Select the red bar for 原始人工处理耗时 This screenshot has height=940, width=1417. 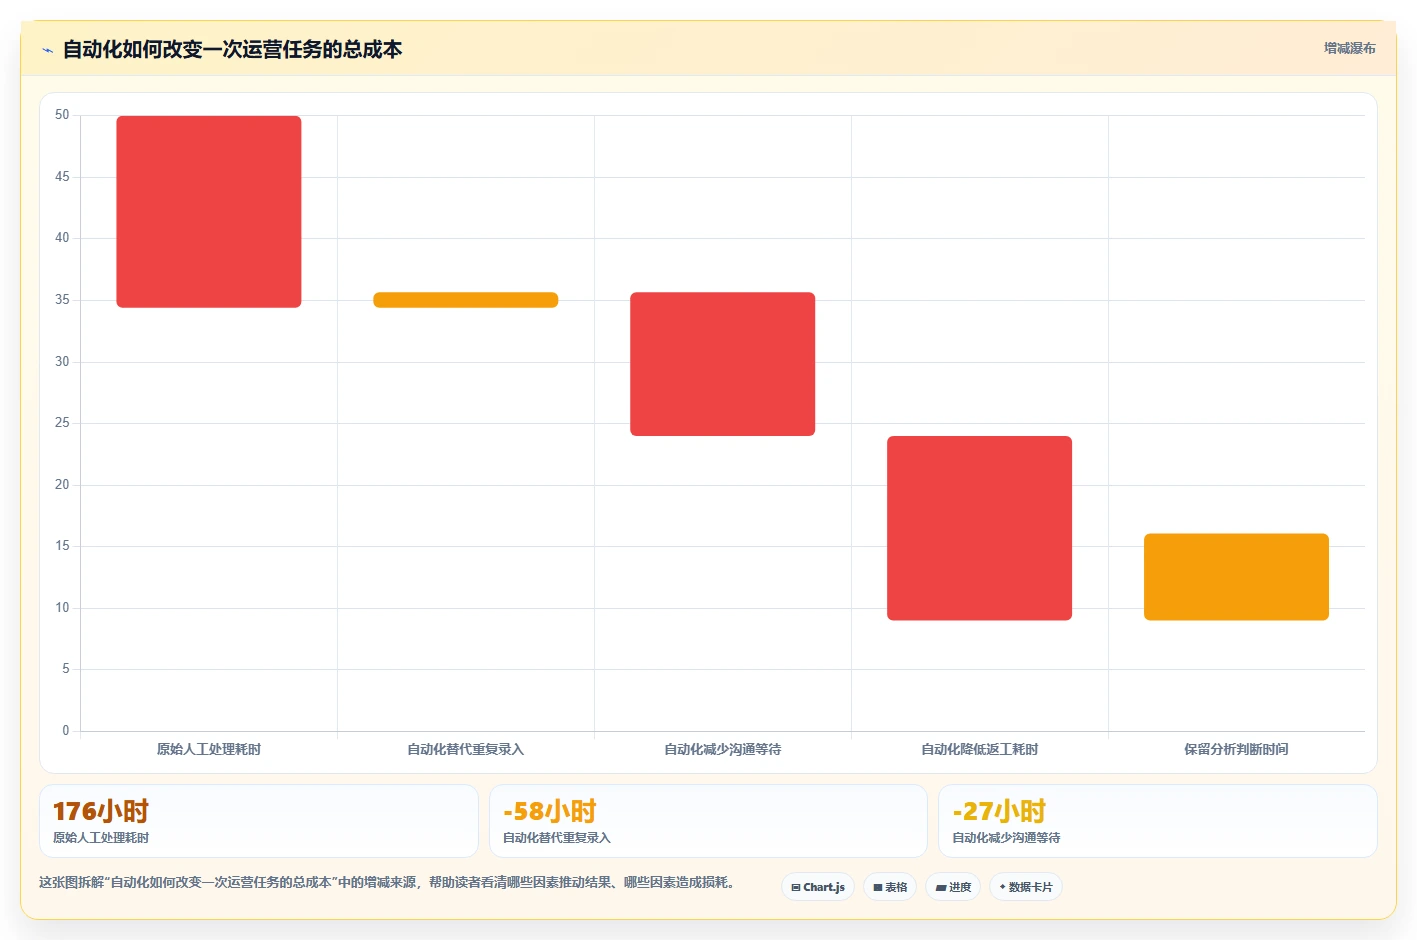(x=209, y=212)
